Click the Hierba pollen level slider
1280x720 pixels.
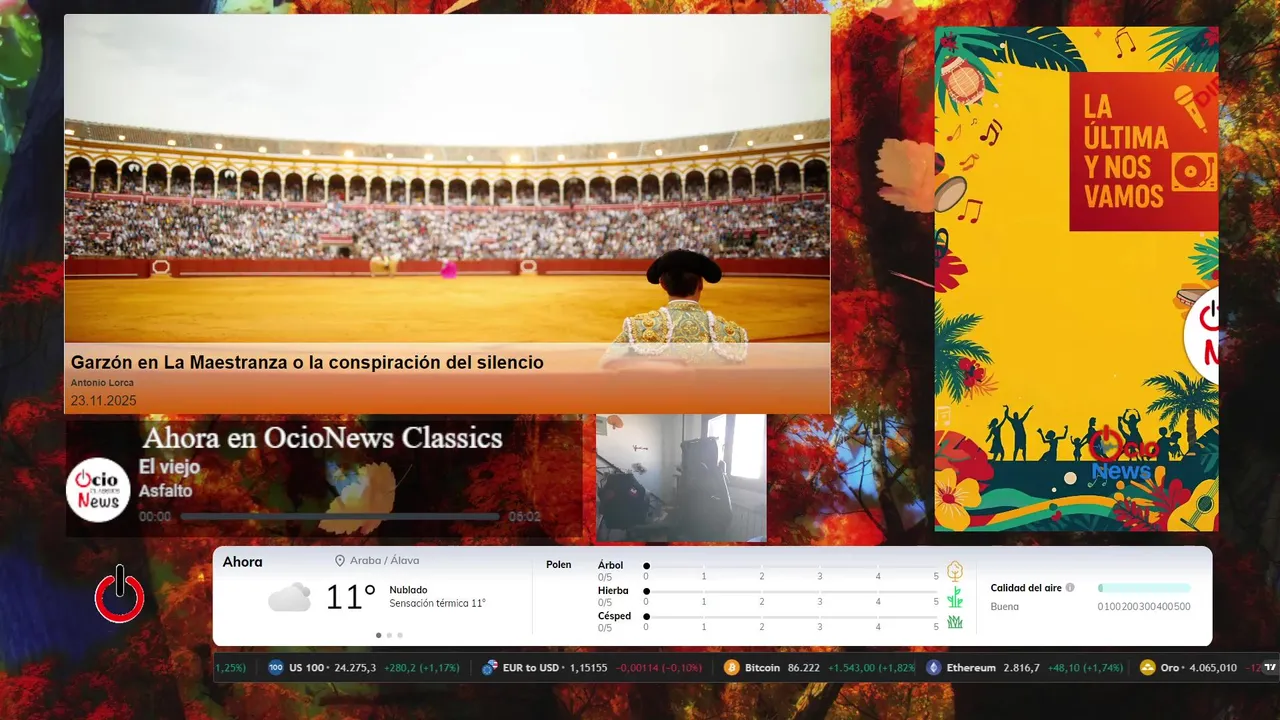pos(791,592)
